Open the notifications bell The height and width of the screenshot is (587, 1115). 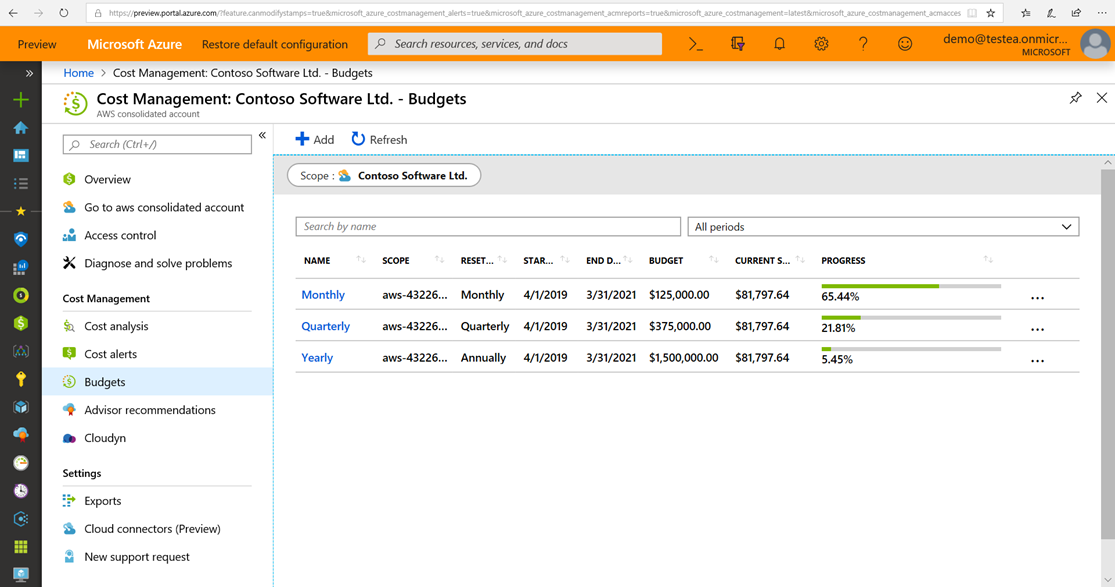[779, 44]
